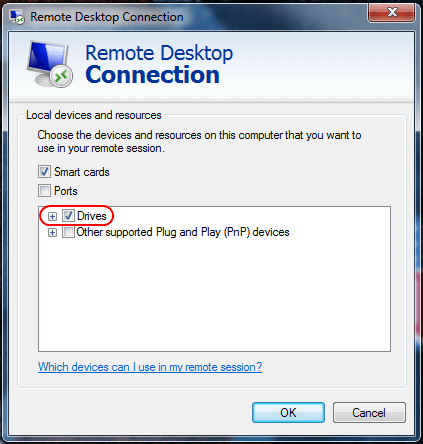Click the 'Local devices and resources' group label
Image resolution: width=423 pixels, height=444 pixels.
(x=94, y=115)
